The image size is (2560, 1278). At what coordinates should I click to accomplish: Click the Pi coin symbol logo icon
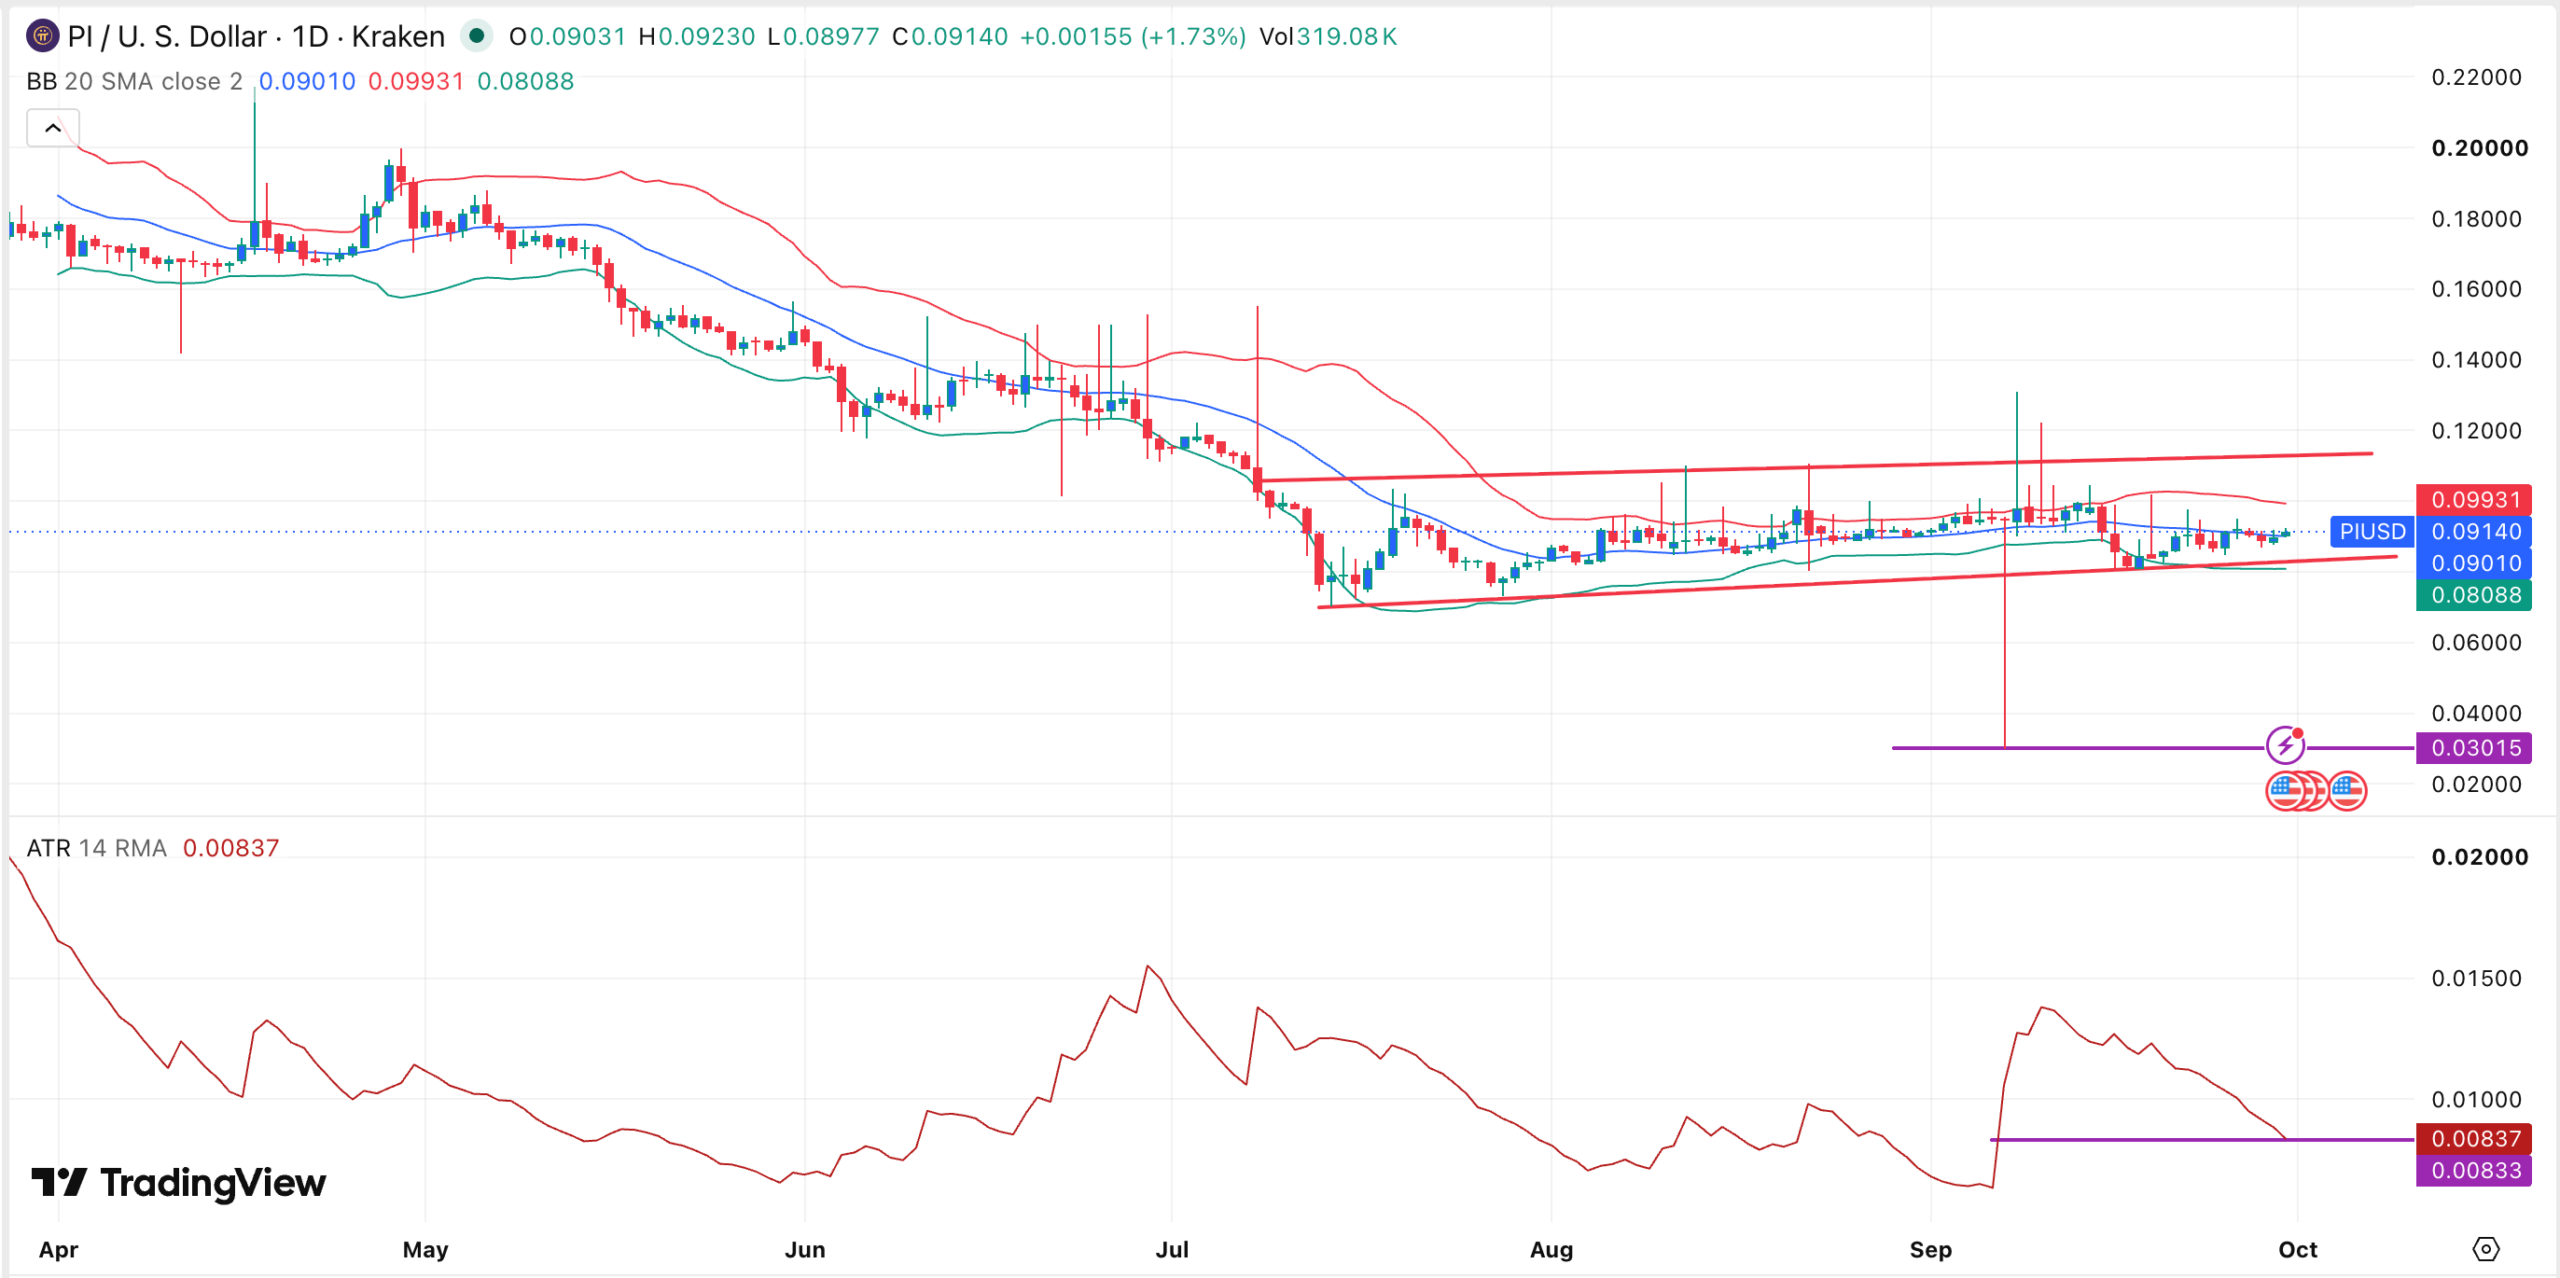(x=42, y=37)
